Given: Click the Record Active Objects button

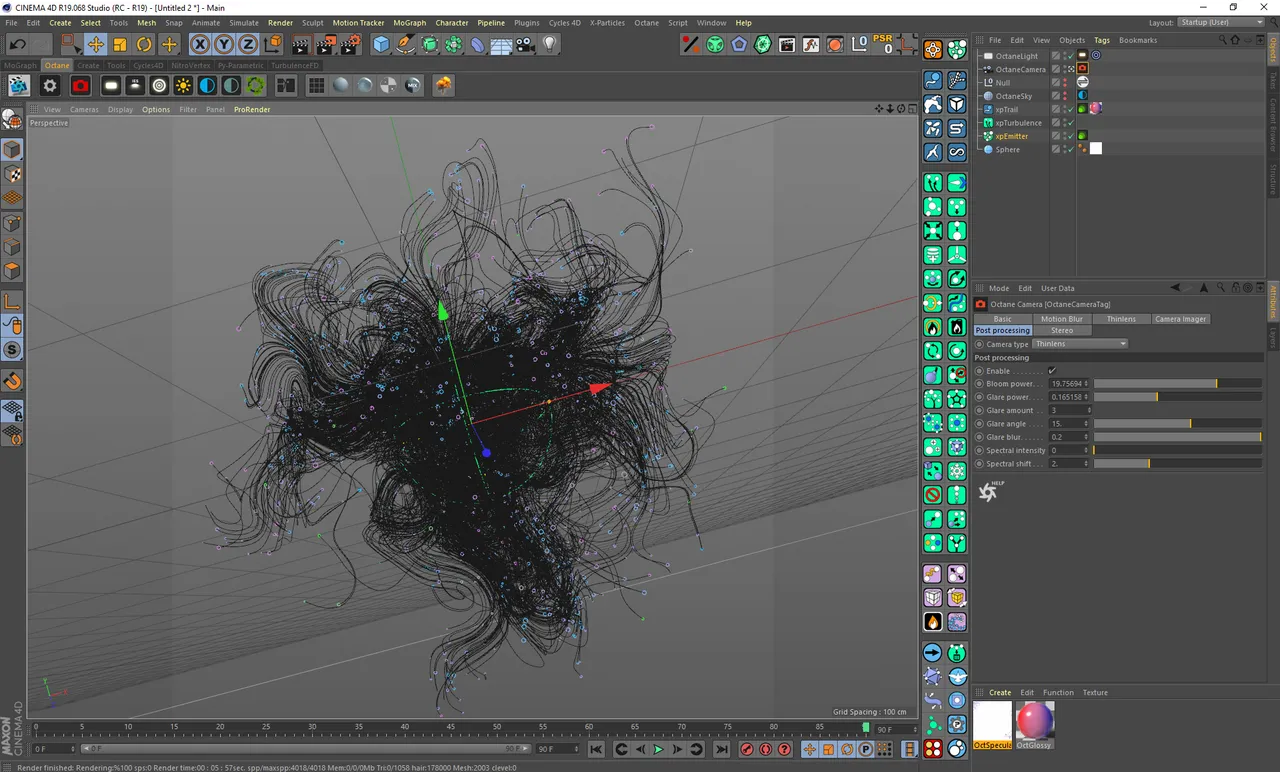Looking at the screenshot, I should tap(746, 749).
